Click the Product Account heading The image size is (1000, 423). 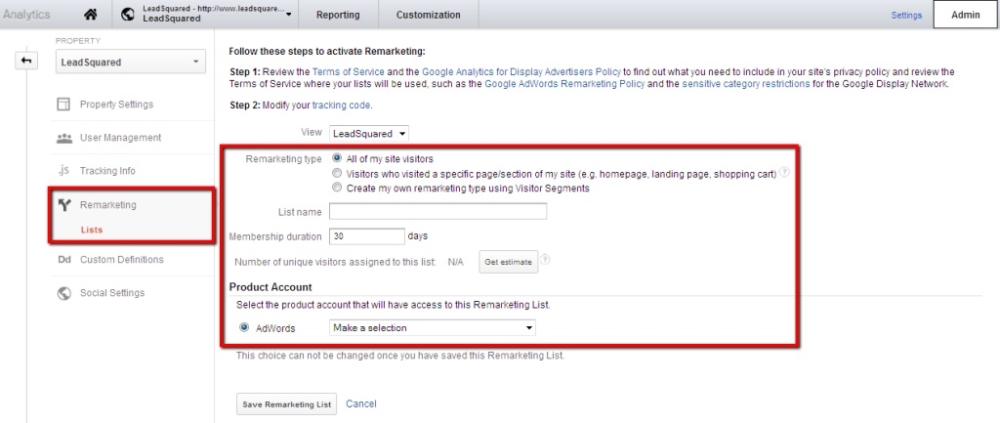click(x=270, y=287)
